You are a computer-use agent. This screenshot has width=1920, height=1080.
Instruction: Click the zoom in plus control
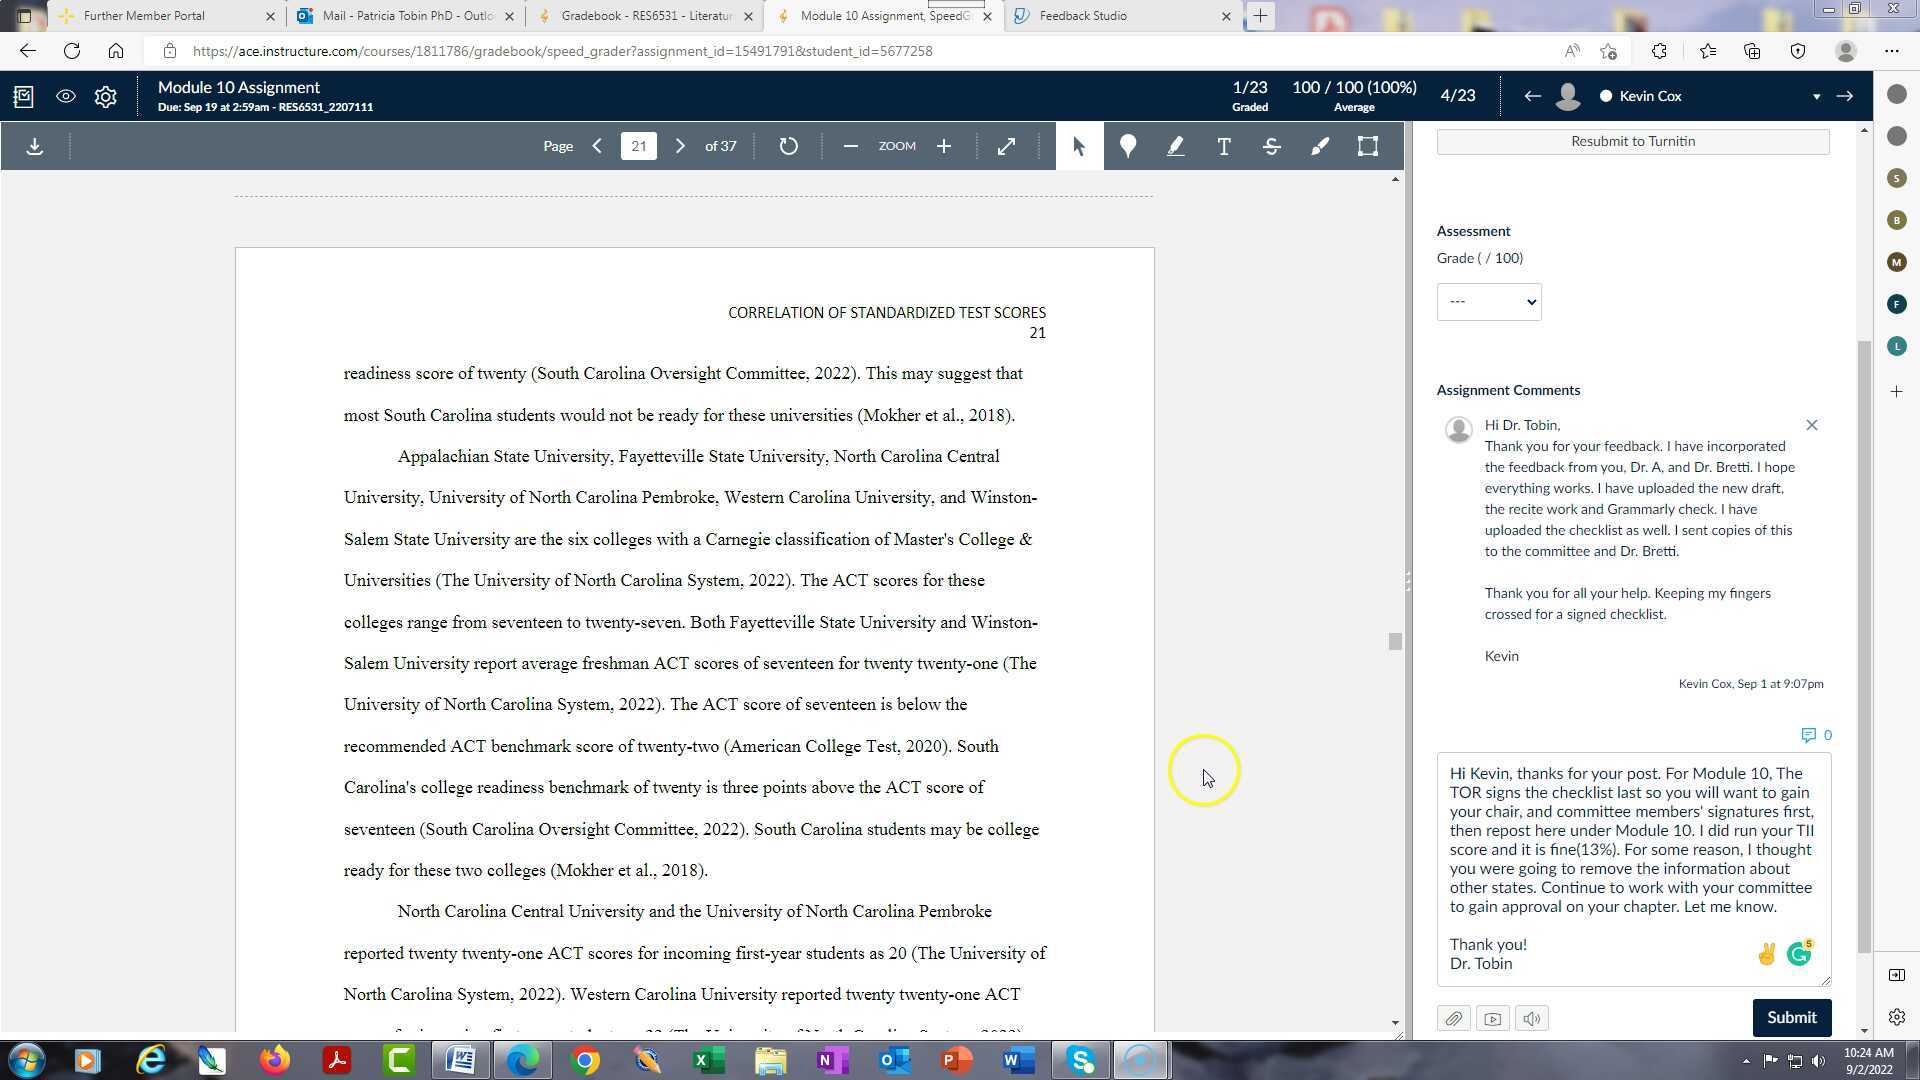pyautogui.click(x=943, y=146)
